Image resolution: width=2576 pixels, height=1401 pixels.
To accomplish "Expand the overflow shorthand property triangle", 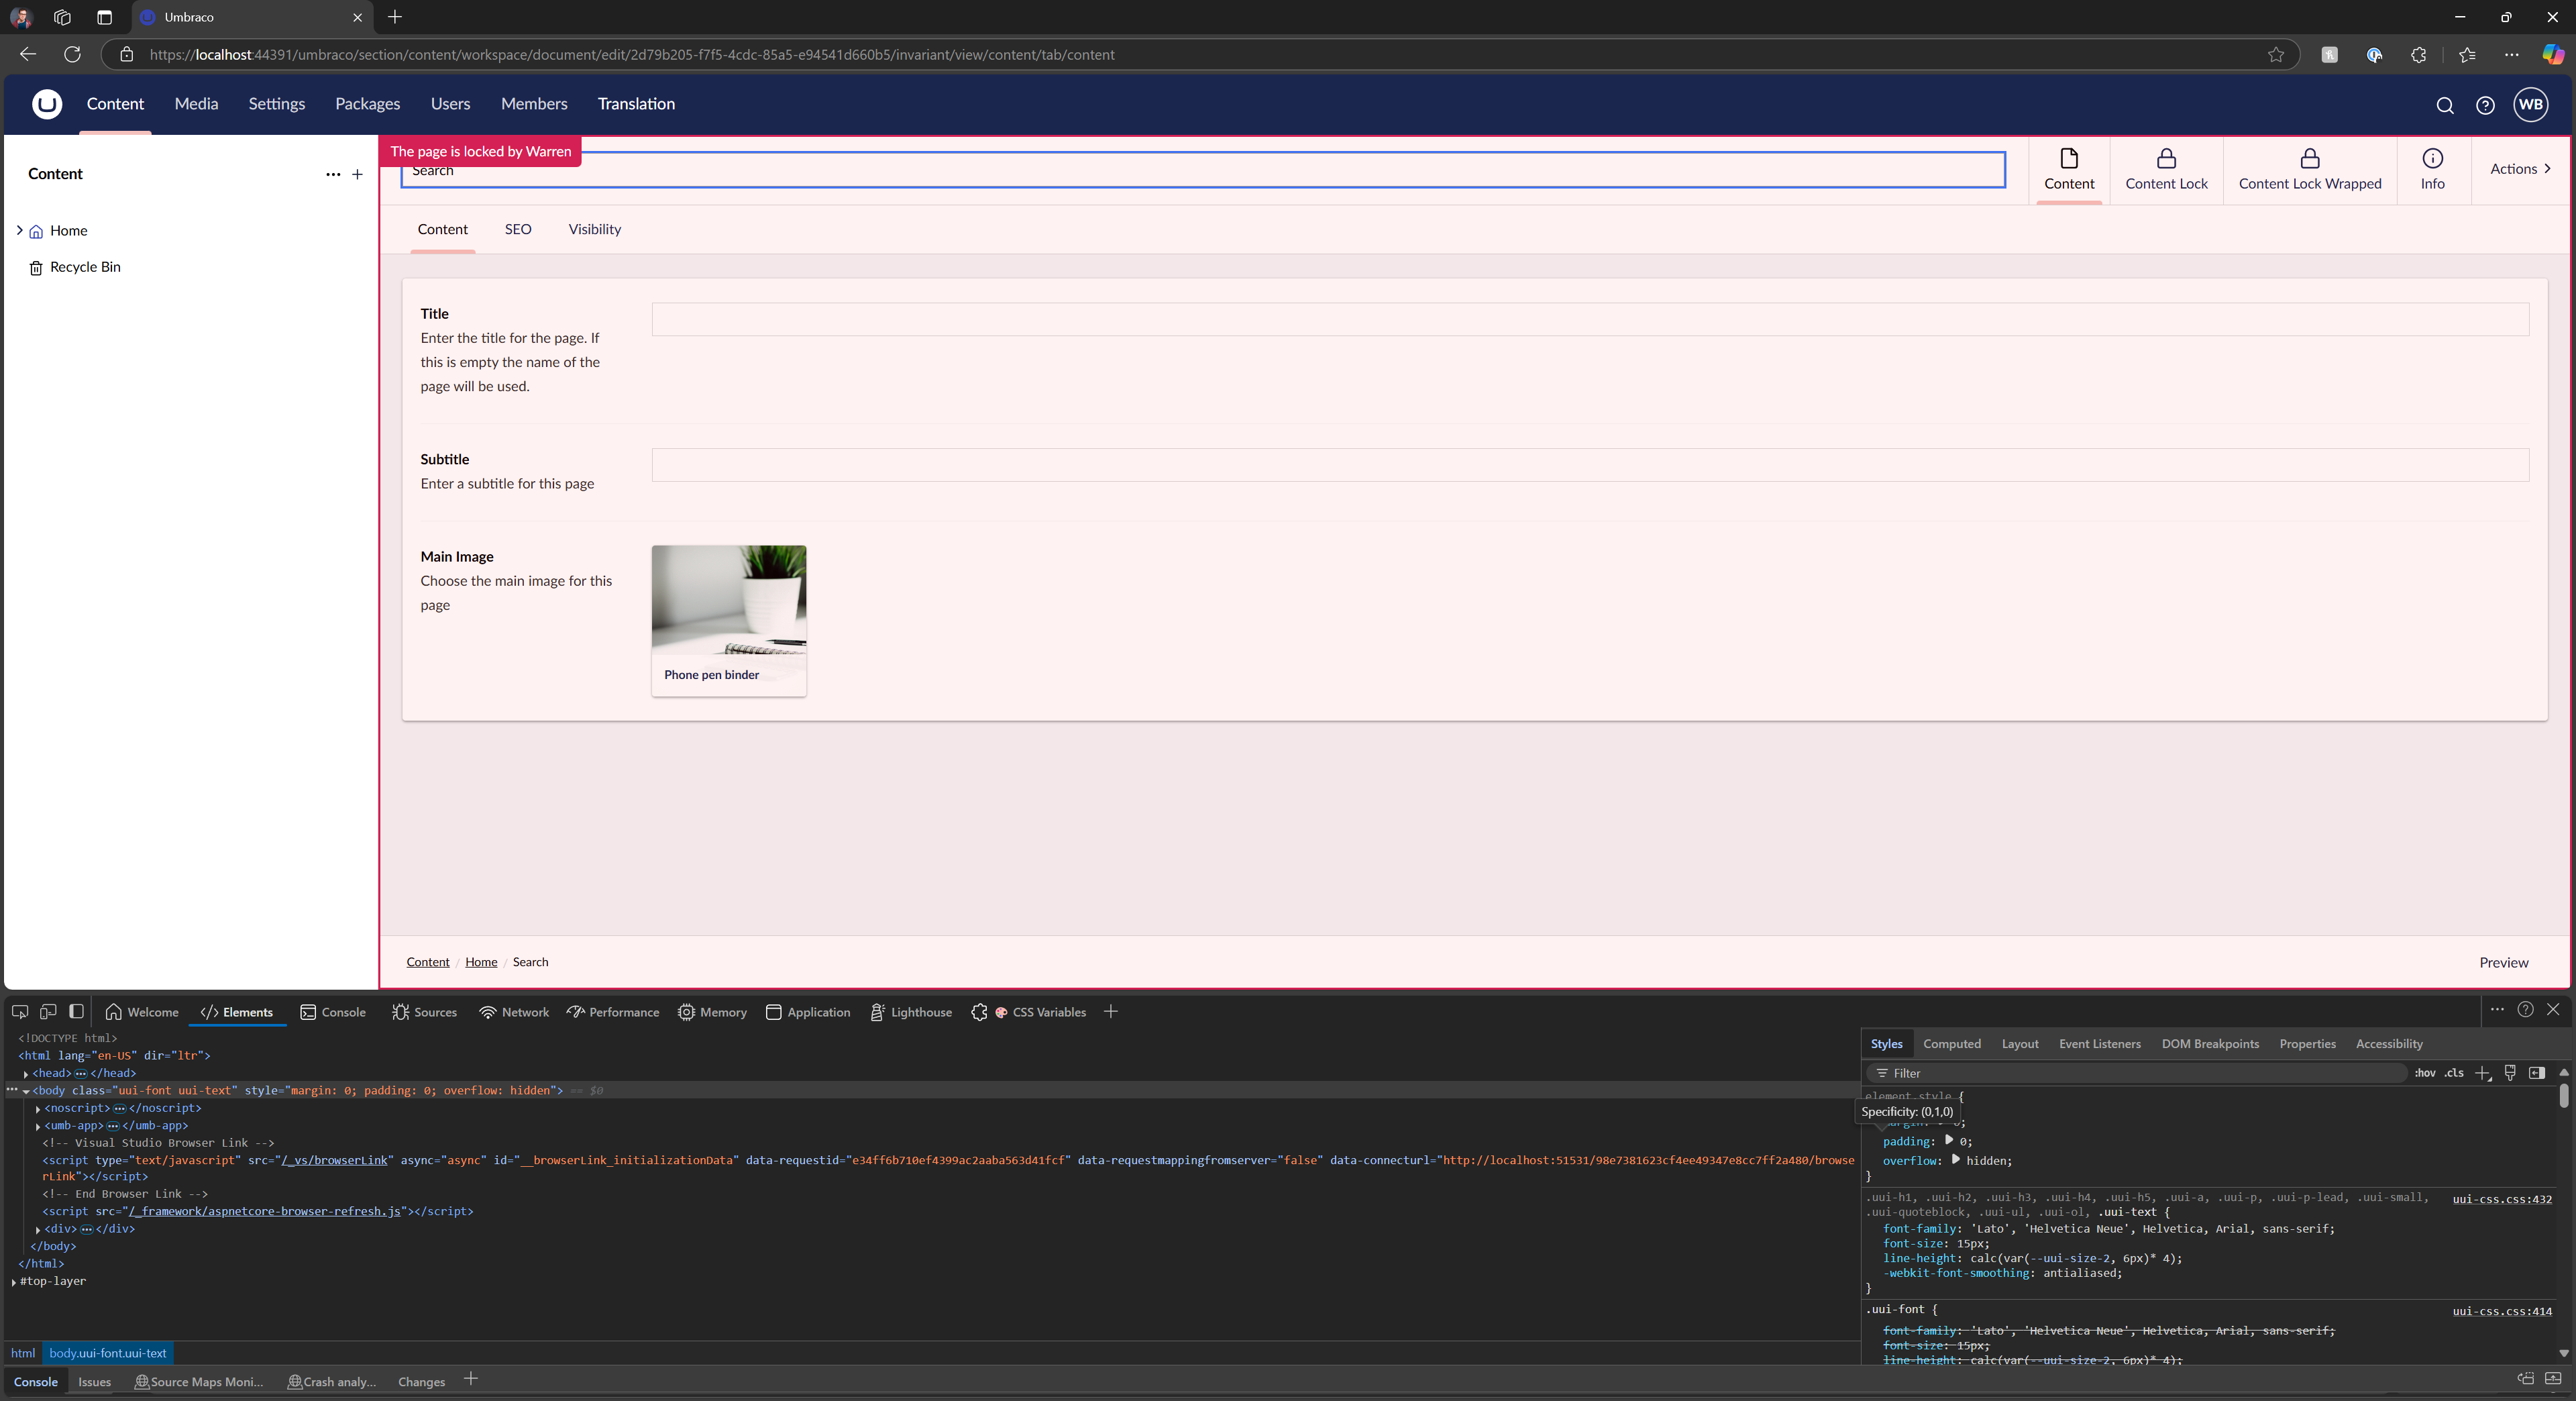I will point(1956,1160).
